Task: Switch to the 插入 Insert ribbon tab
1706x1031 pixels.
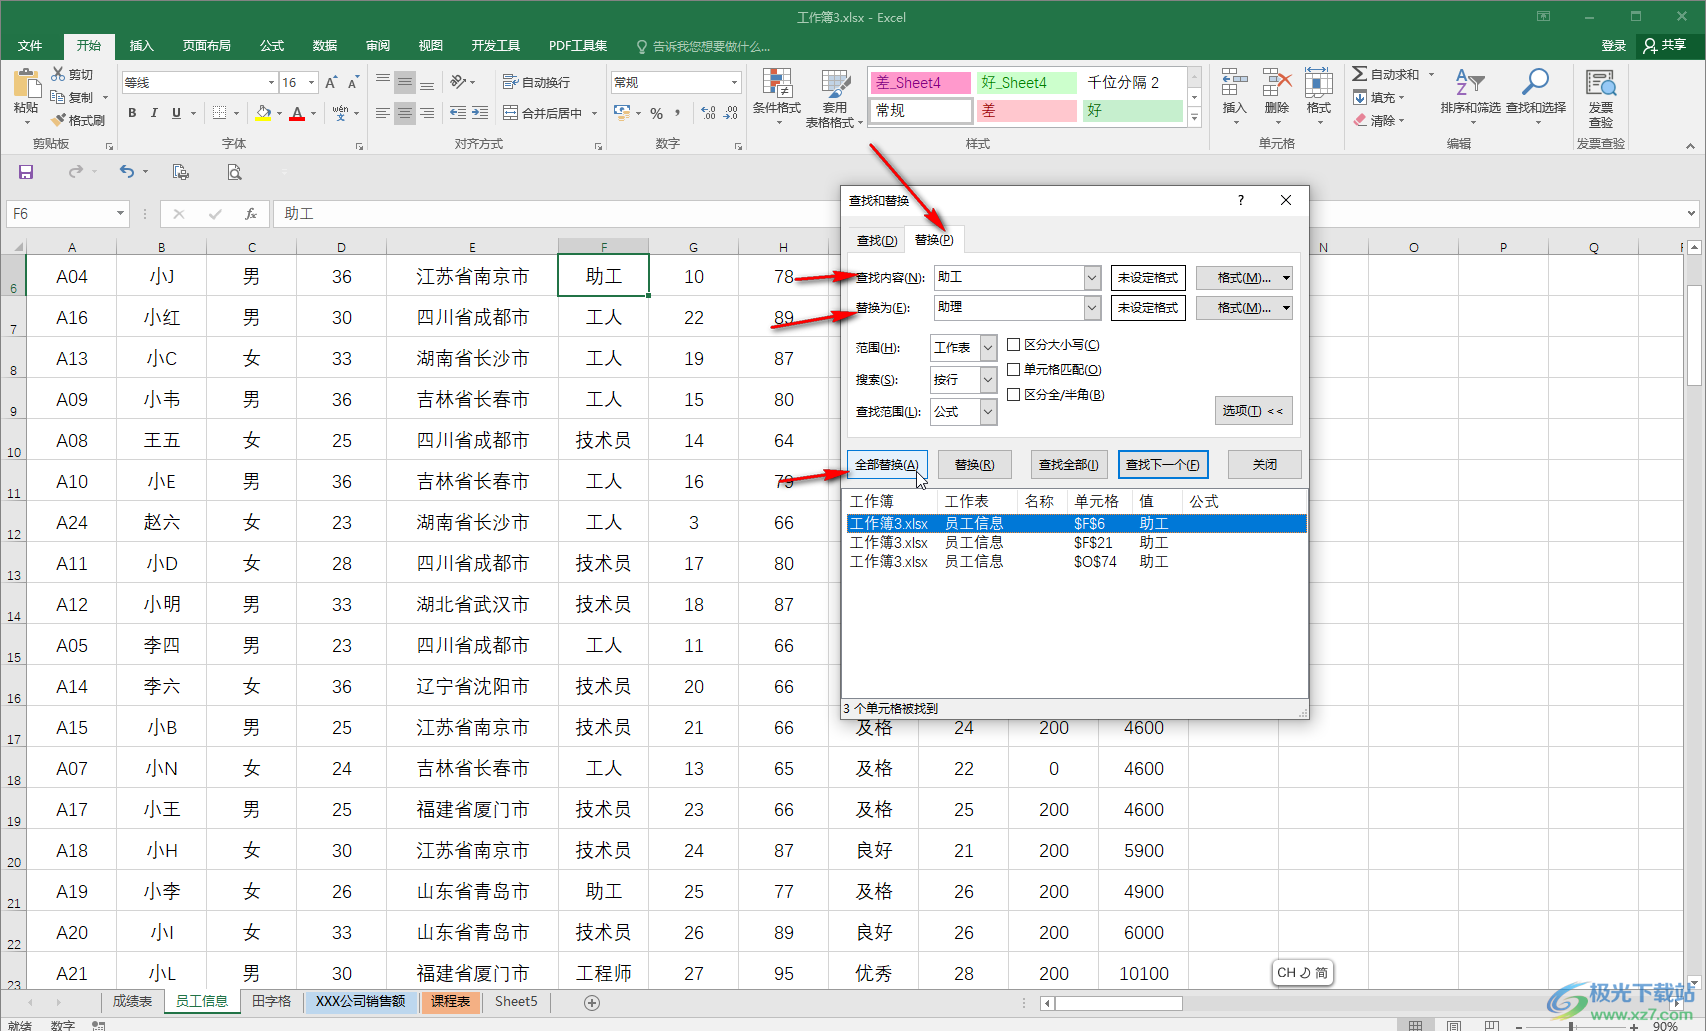Action: [142, 46]
